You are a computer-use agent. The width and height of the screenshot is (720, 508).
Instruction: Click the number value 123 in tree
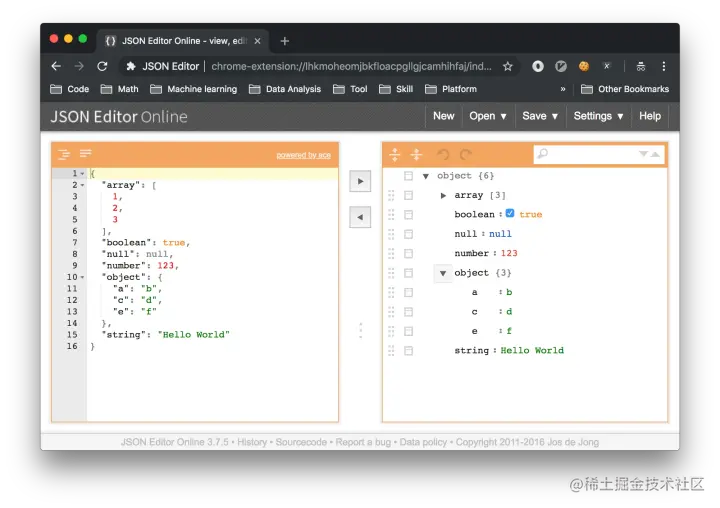click(509, 253)
